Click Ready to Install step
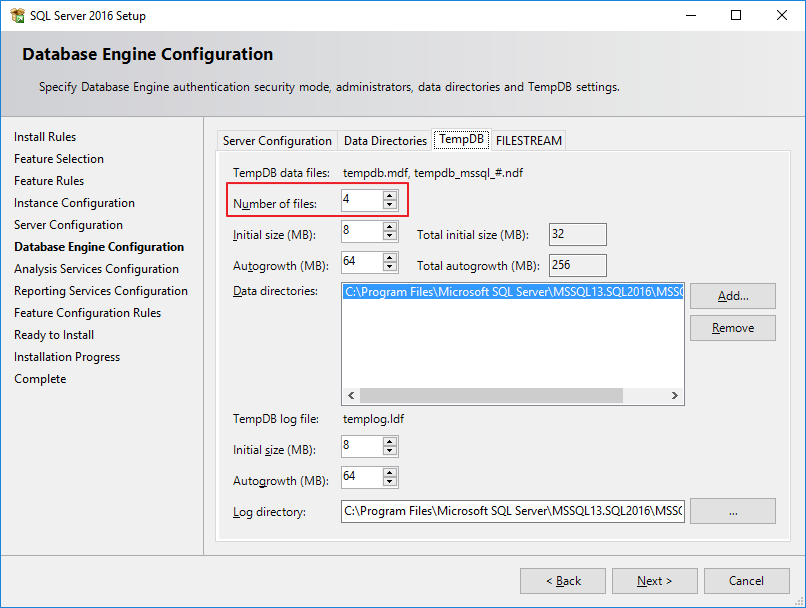Image resolution: width=806 pixels, height=608 pixels. [x=54, y=335]
